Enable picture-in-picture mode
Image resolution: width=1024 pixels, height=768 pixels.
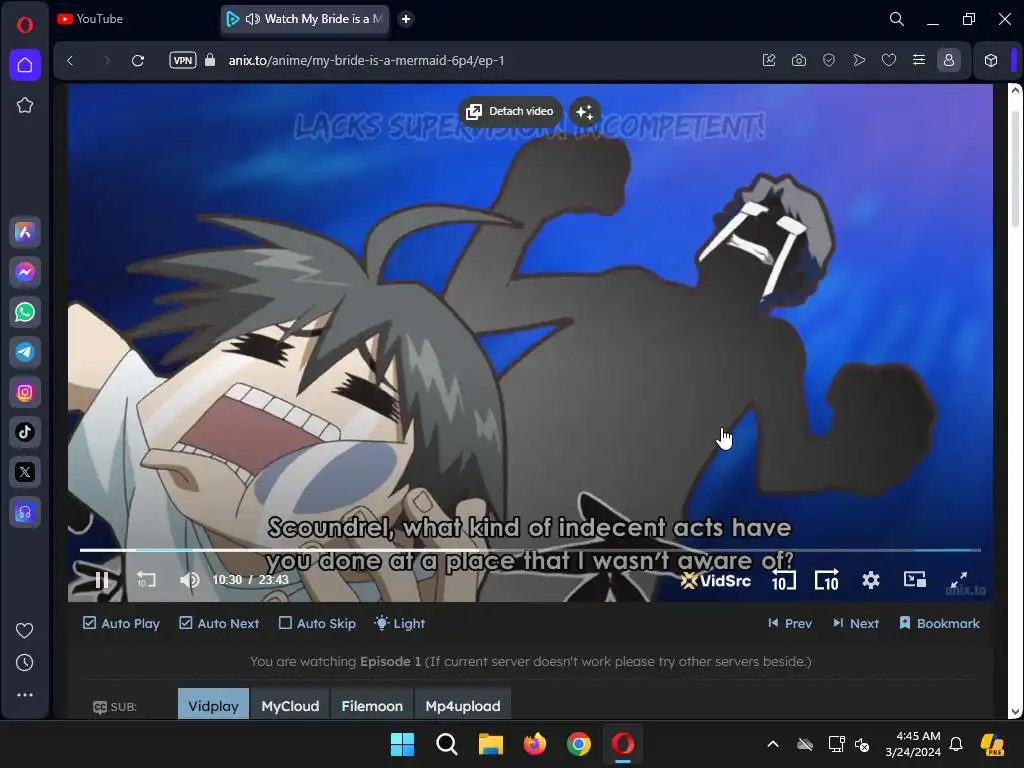click(x=914, y=580)
